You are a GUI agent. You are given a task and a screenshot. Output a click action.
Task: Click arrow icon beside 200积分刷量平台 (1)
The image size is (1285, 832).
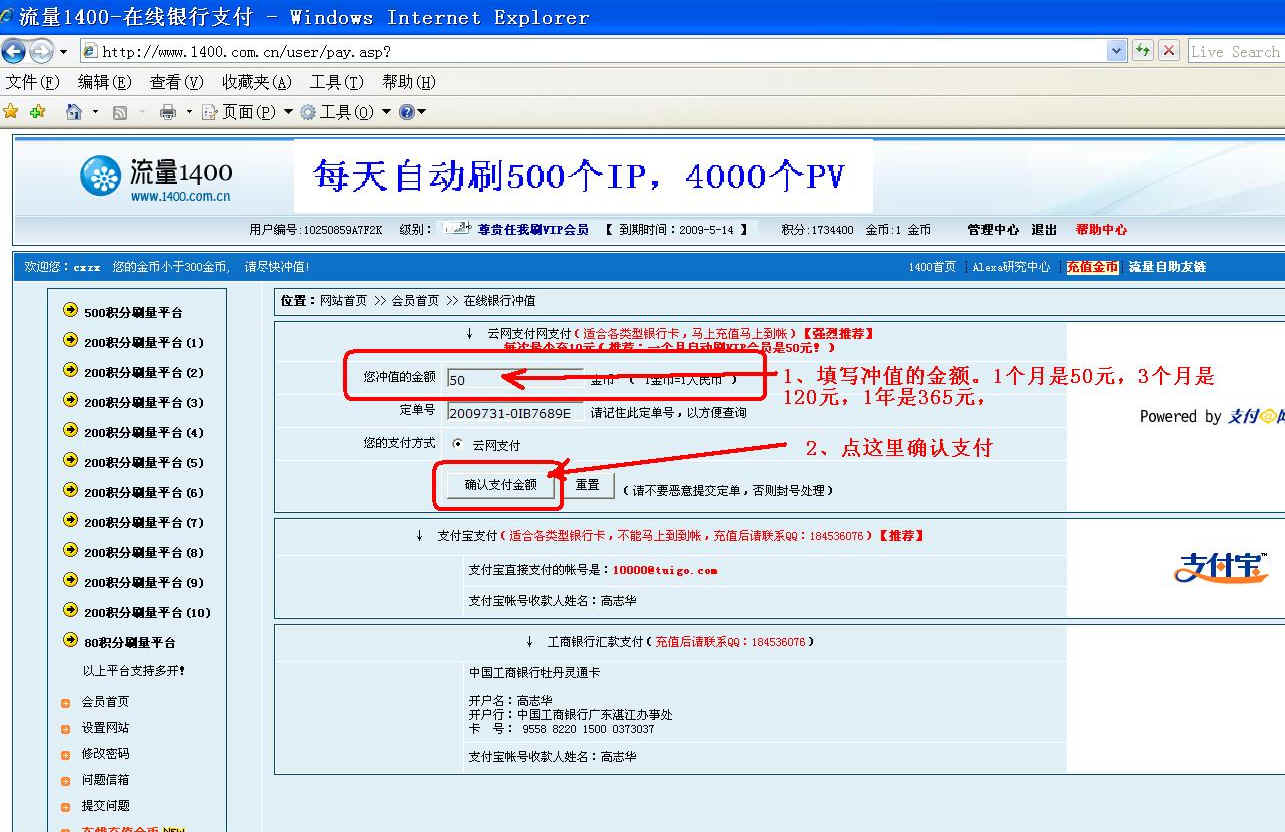click(70, 340)
